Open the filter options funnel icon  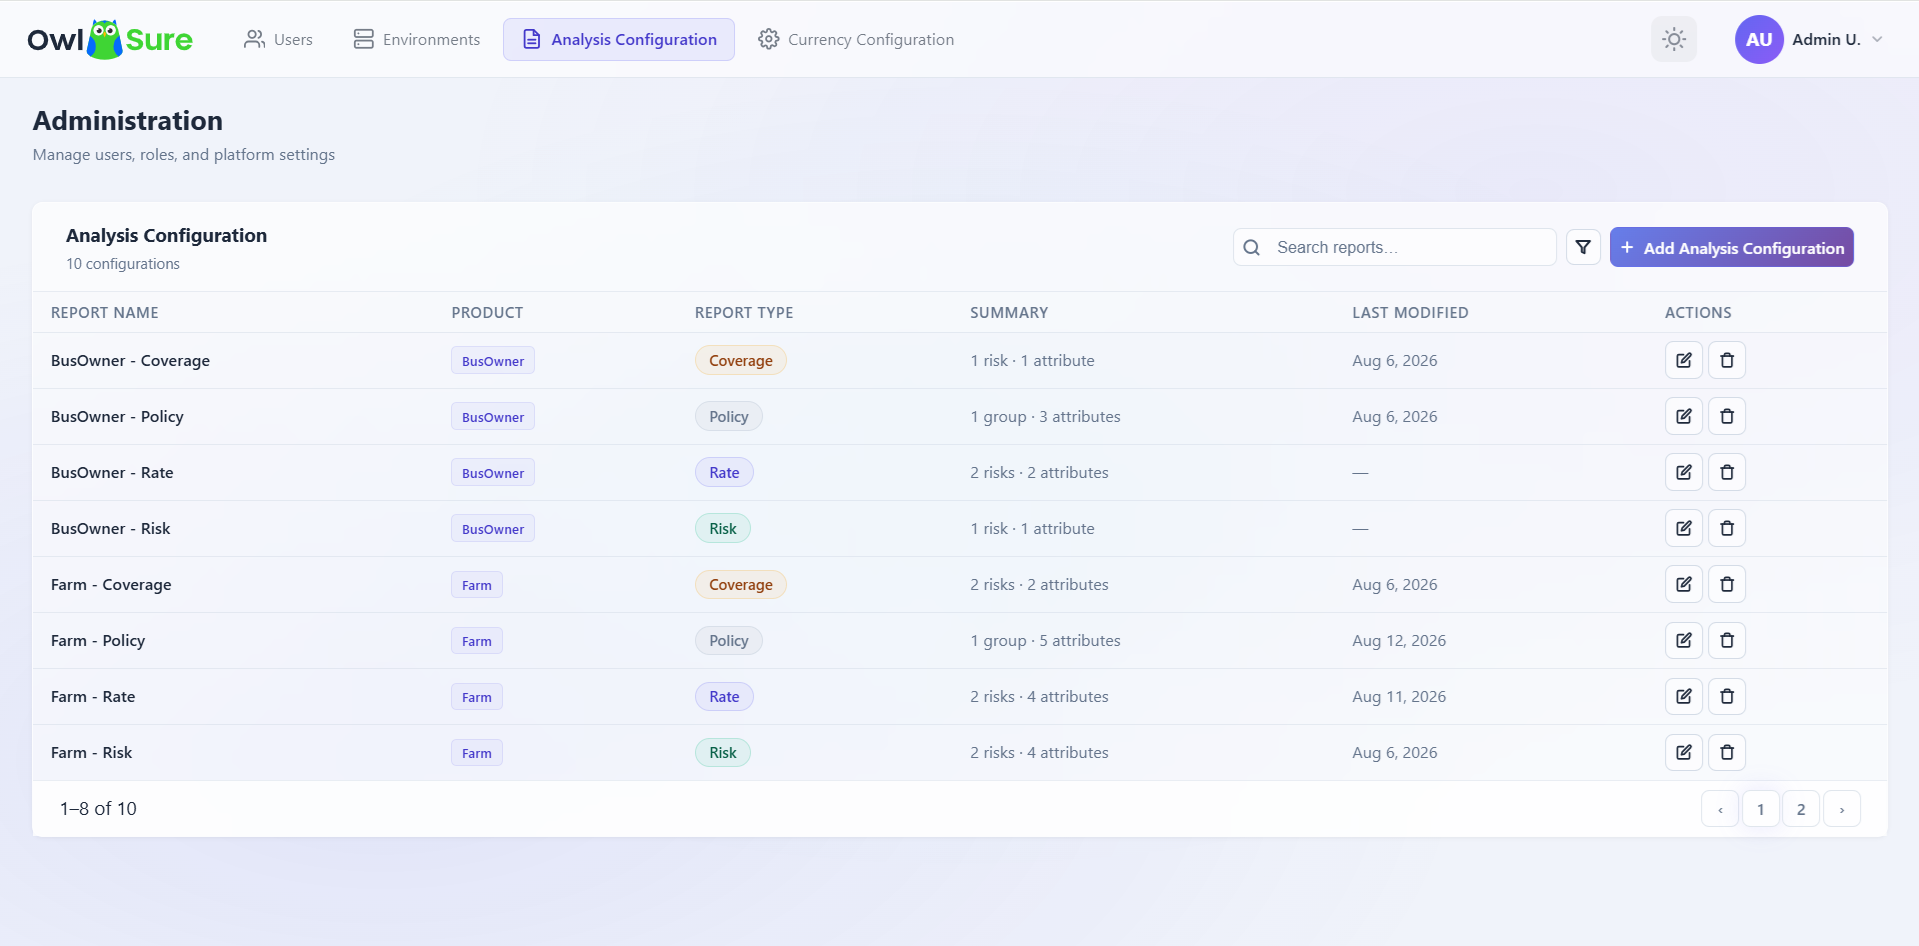point(1583,247)
